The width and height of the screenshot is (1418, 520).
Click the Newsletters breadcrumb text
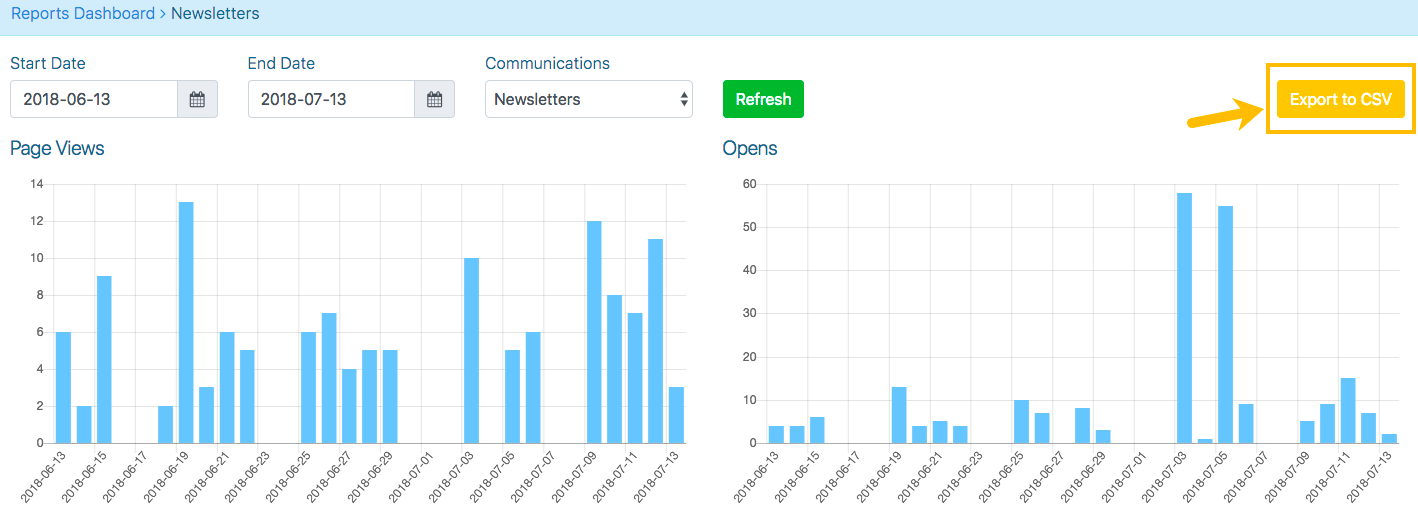[x=215, y=14]
